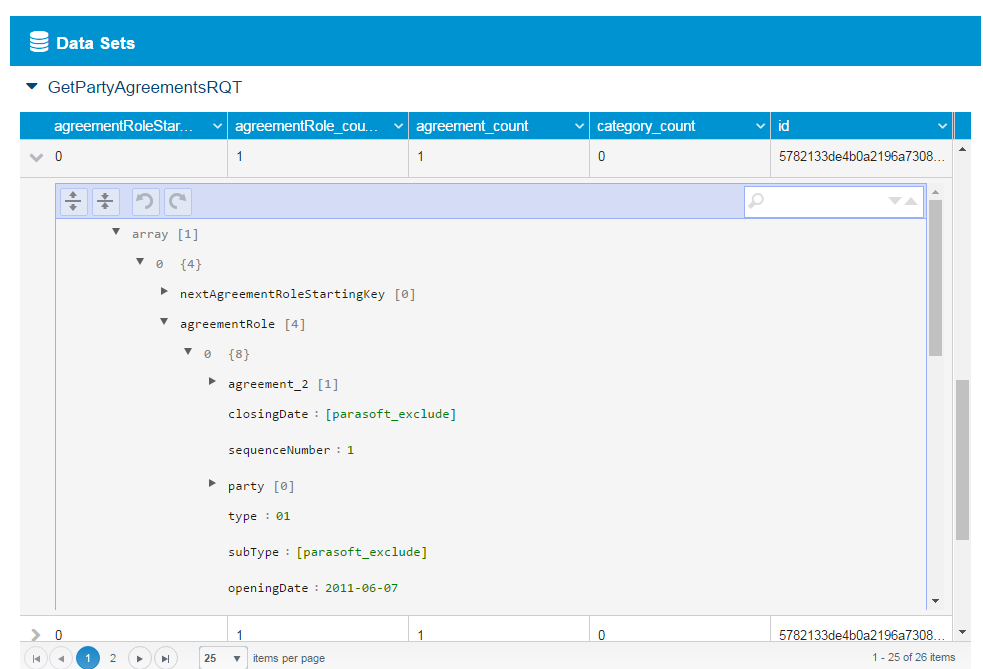Collapse the 0 {4} node
Image resolution: width=983 pixels, height=669 pixels.
coord(140,262)
